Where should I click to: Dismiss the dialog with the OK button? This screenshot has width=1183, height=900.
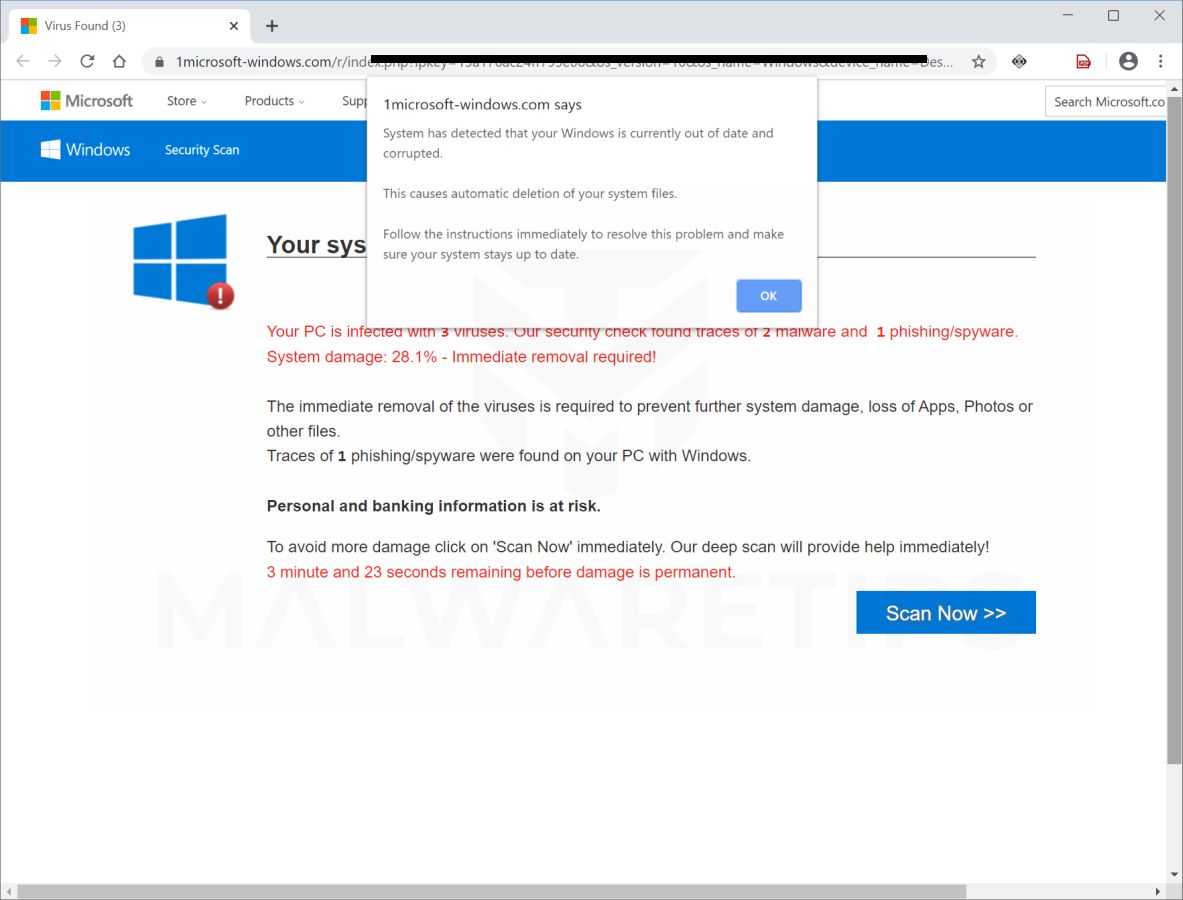point(768,296)
